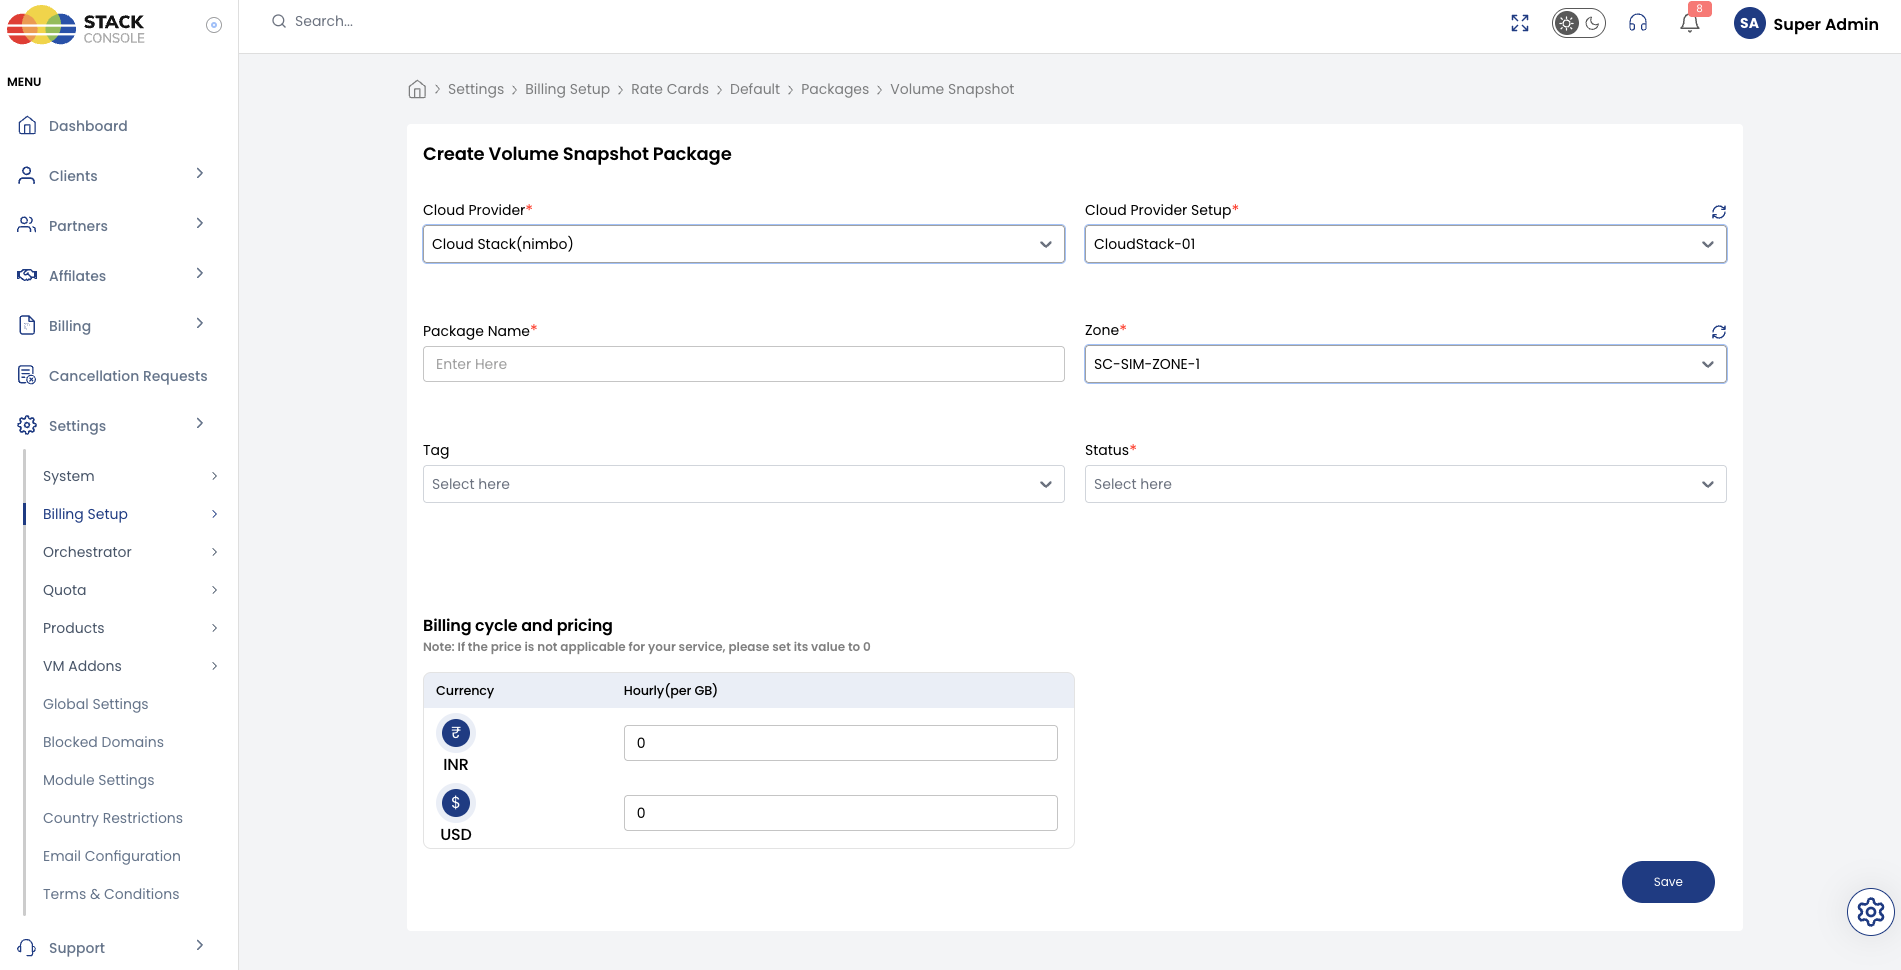Expand Clients menu chevron
The height and width of the screenshot is (970, 1901).
tap(200, 174)
